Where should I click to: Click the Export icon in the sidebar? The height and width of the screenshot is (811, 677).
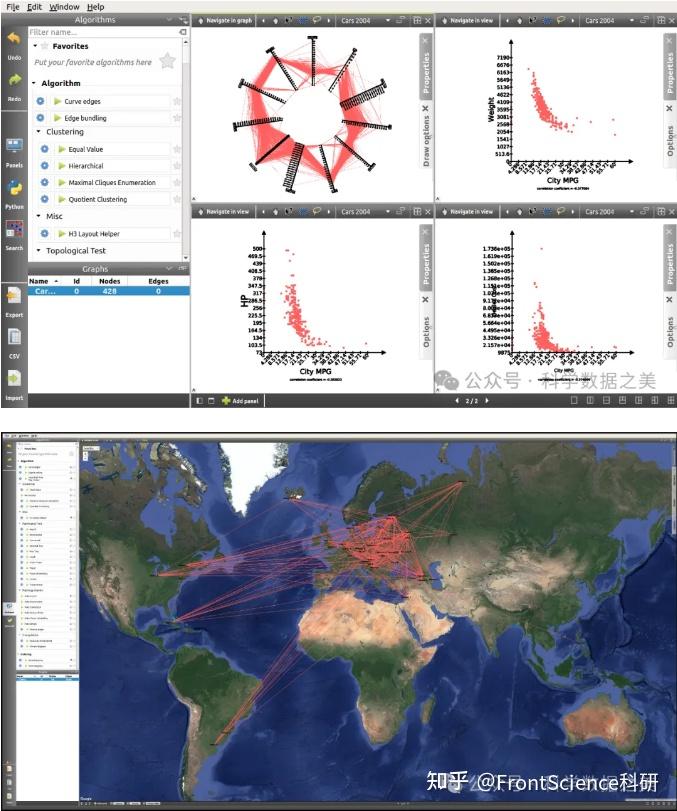click(x=14, y=296)
